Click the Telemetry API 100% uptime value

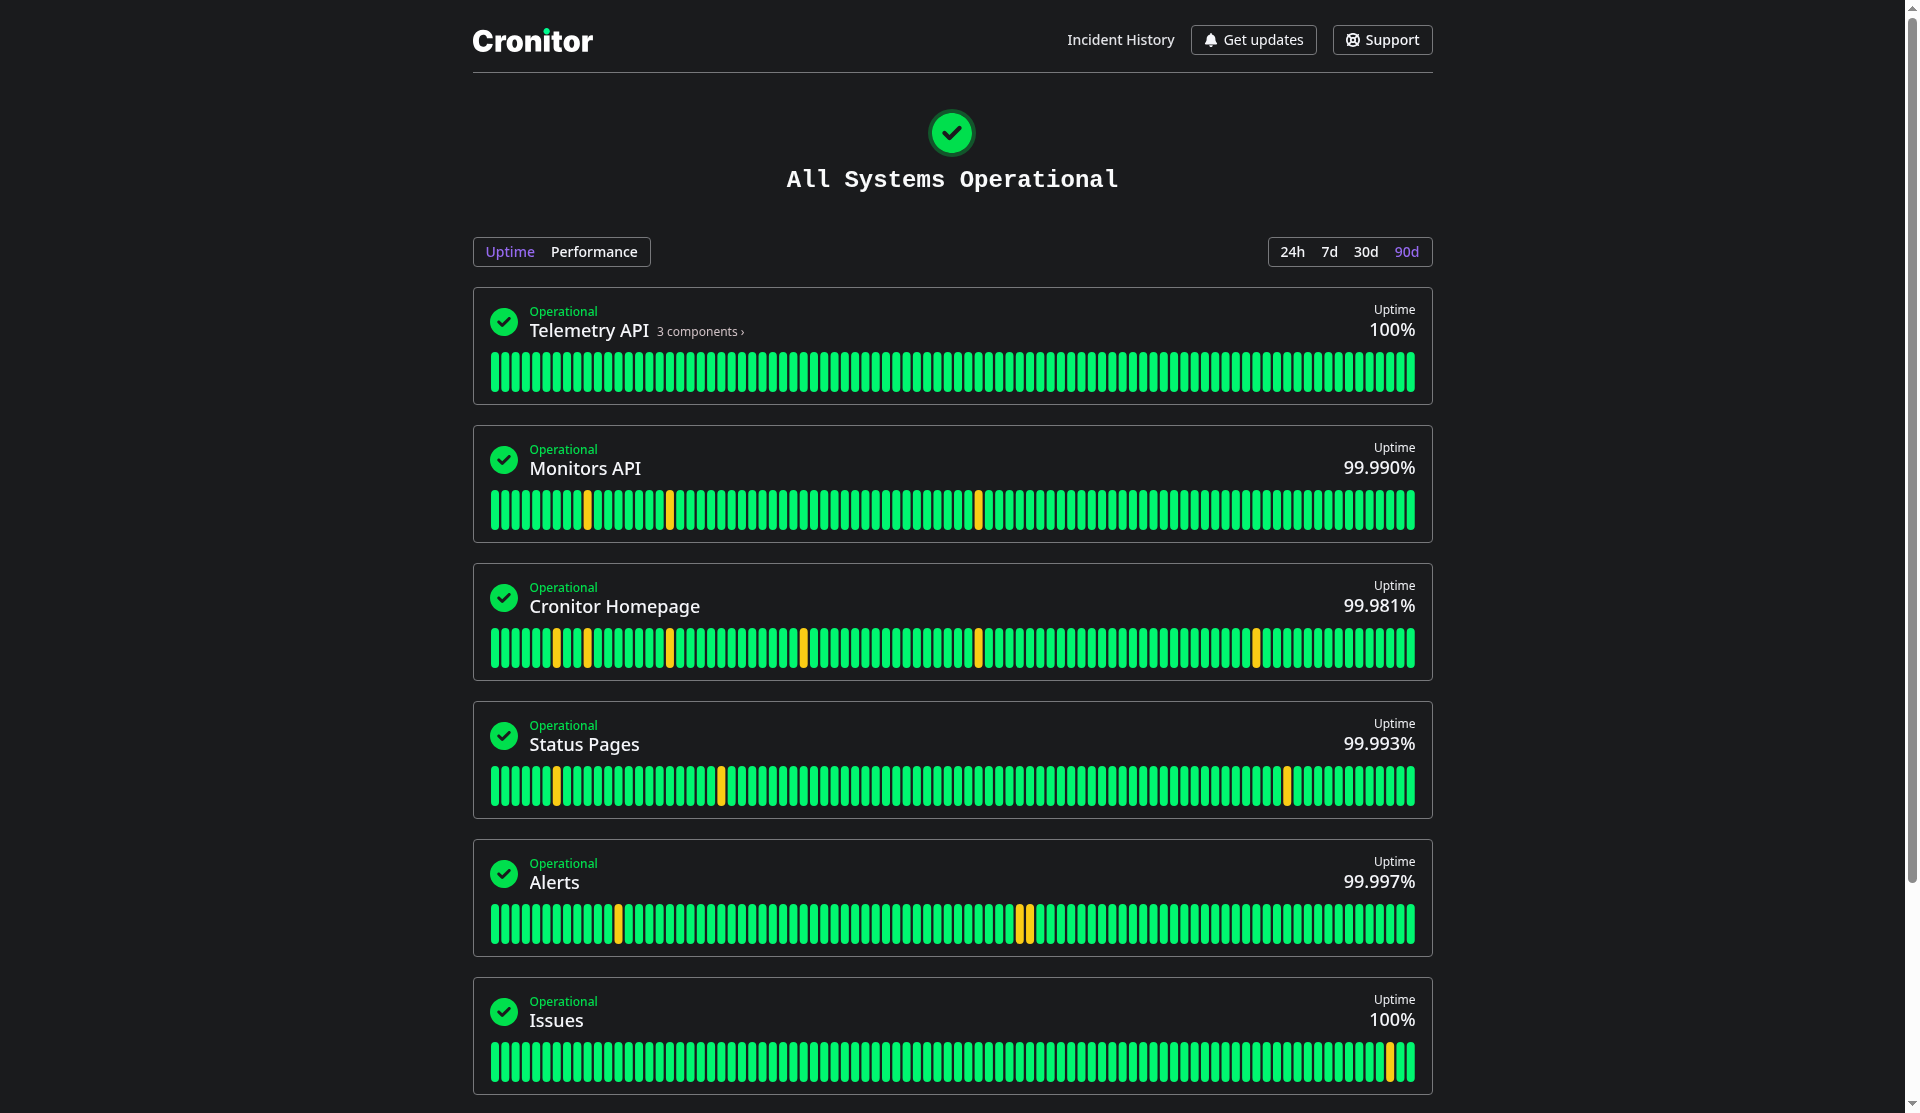click(x=1391, y=330)
